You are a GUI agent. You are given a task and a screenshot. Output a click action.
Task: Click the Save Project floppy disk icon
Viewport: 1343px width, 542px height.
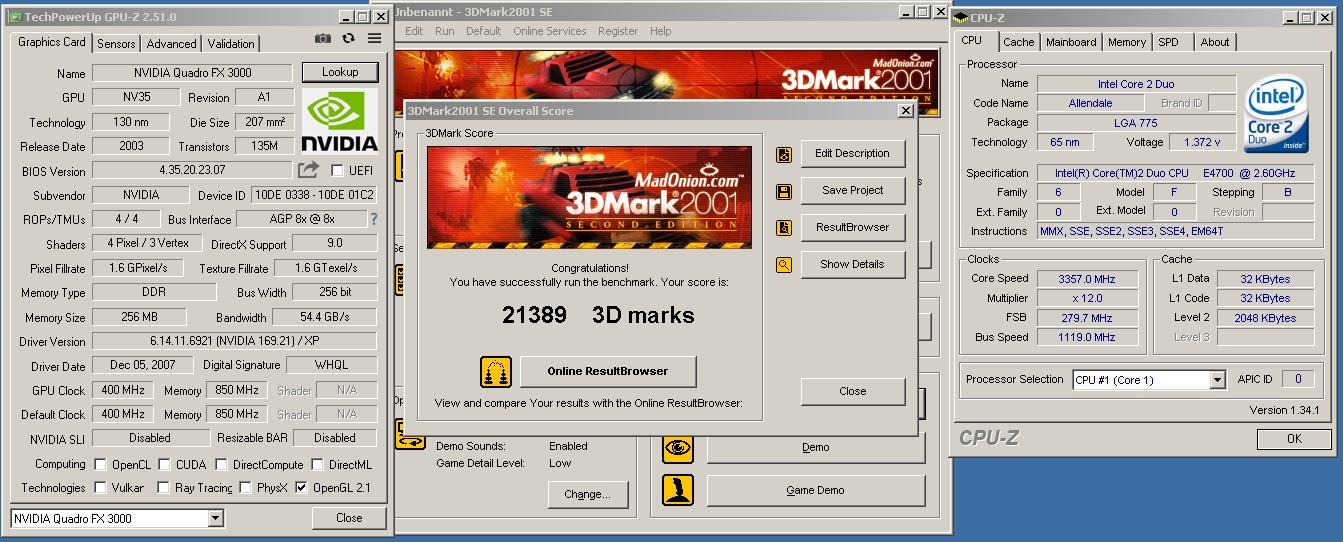click(x=784, y=191)
